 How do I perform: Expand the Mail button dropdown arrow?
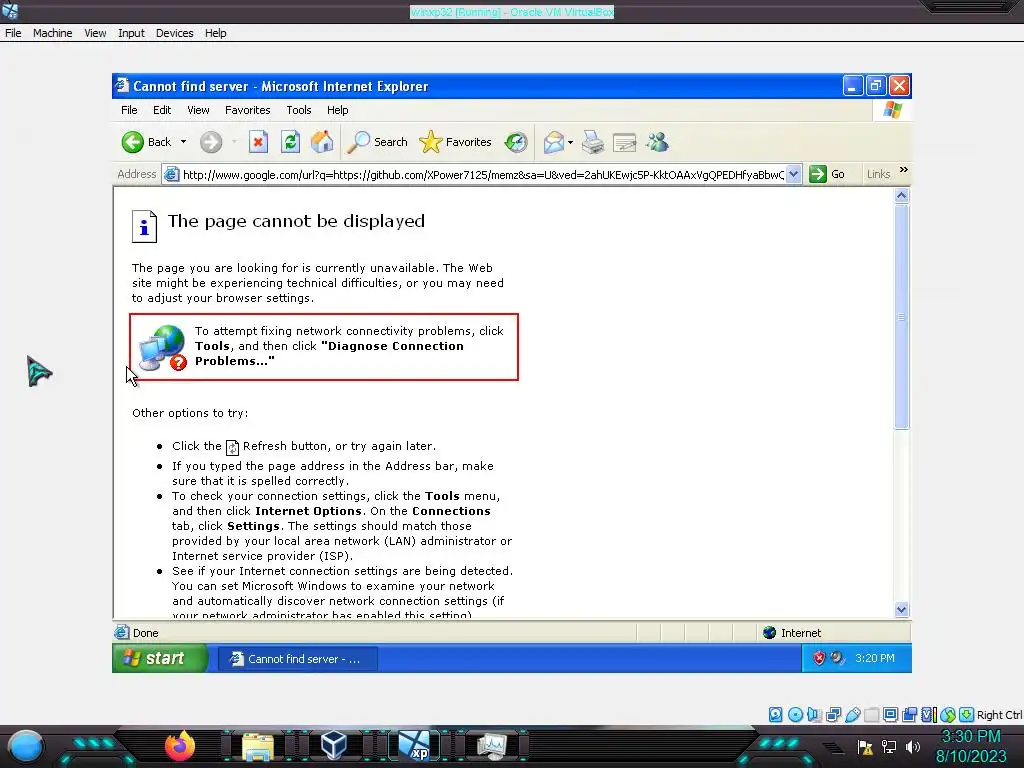click(x=571, y=142)
